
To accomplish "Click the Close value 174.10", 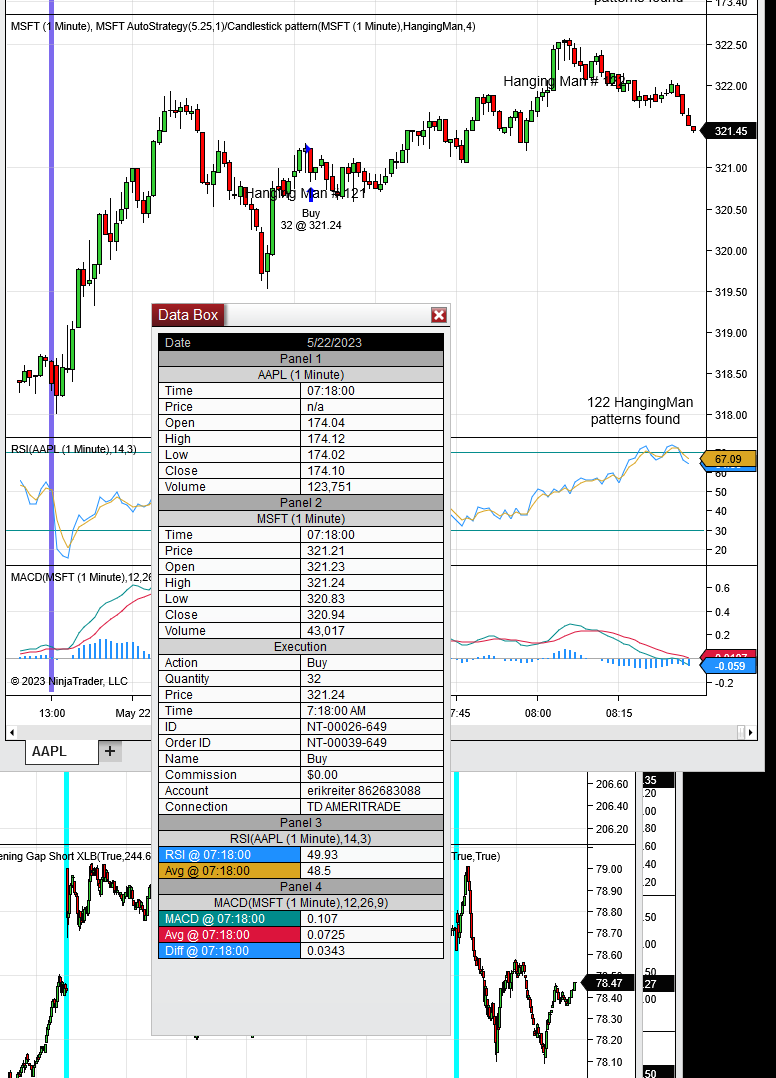I will coord(326,470).
